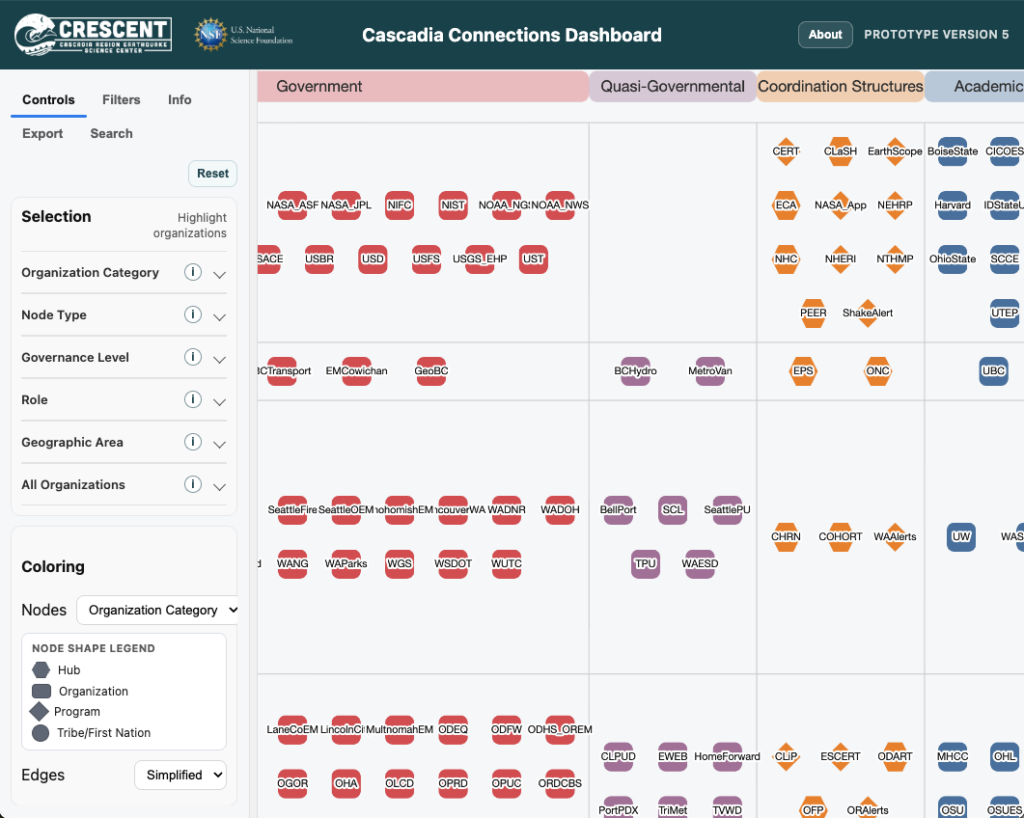
Task: Expand the Role chevron
Action: click(219, 402)
